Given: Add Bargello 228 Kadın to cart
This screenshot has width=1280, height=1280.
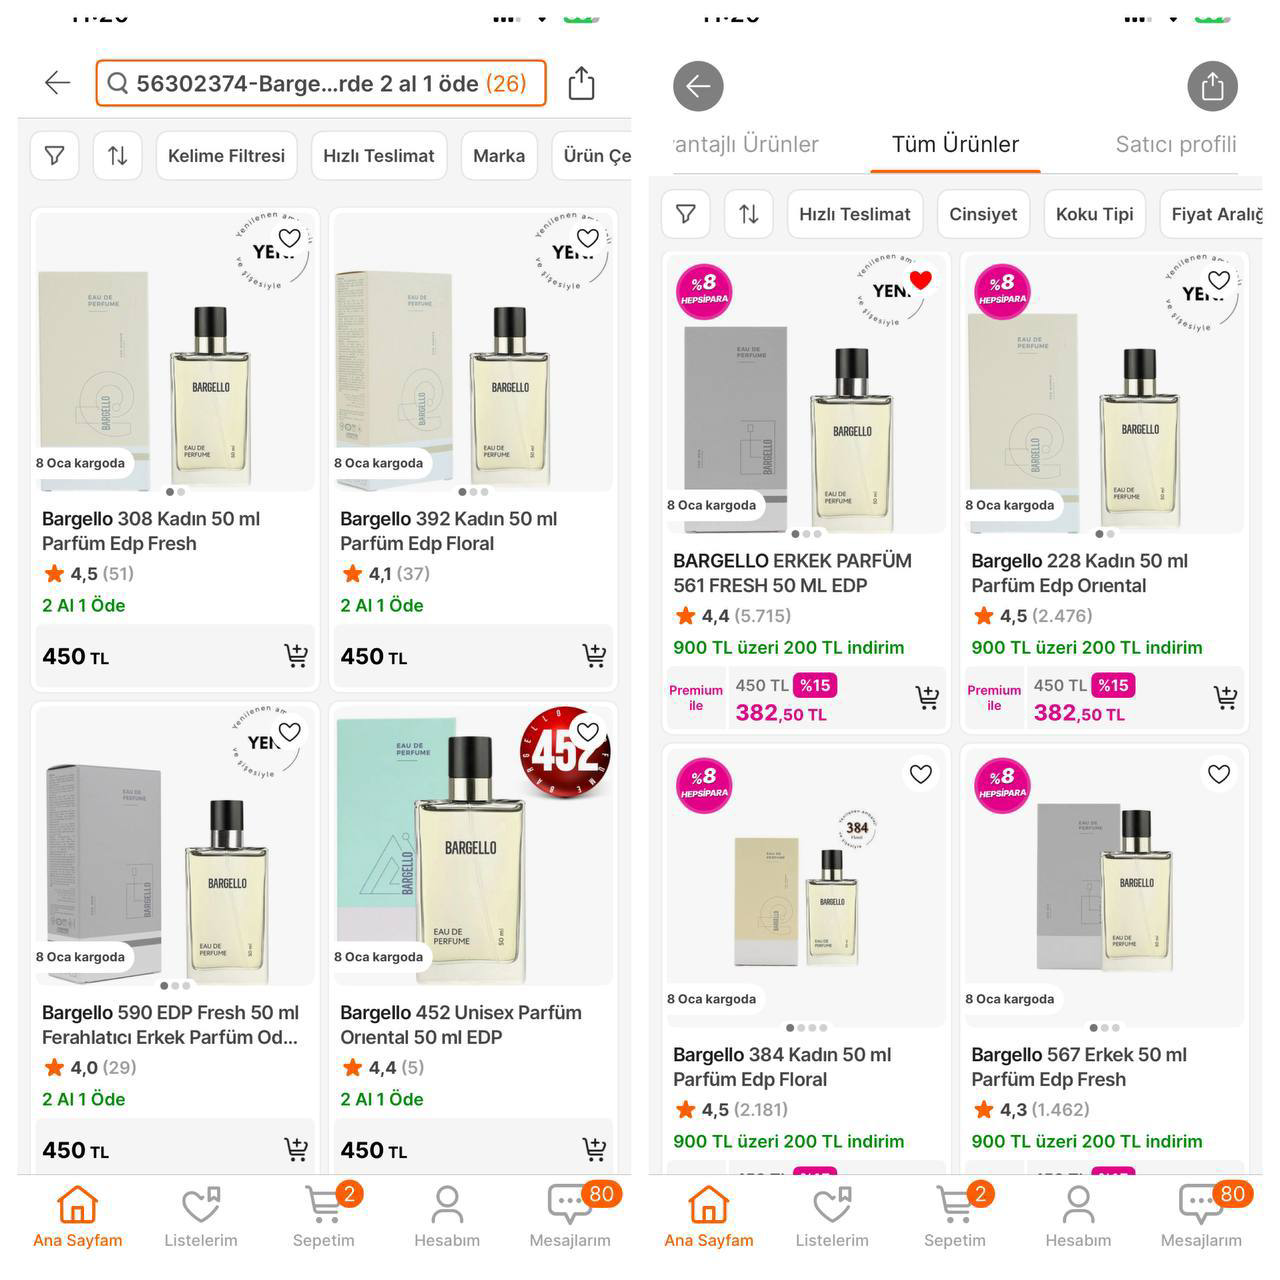Looking at the screenshot, I should (1225, 698).
